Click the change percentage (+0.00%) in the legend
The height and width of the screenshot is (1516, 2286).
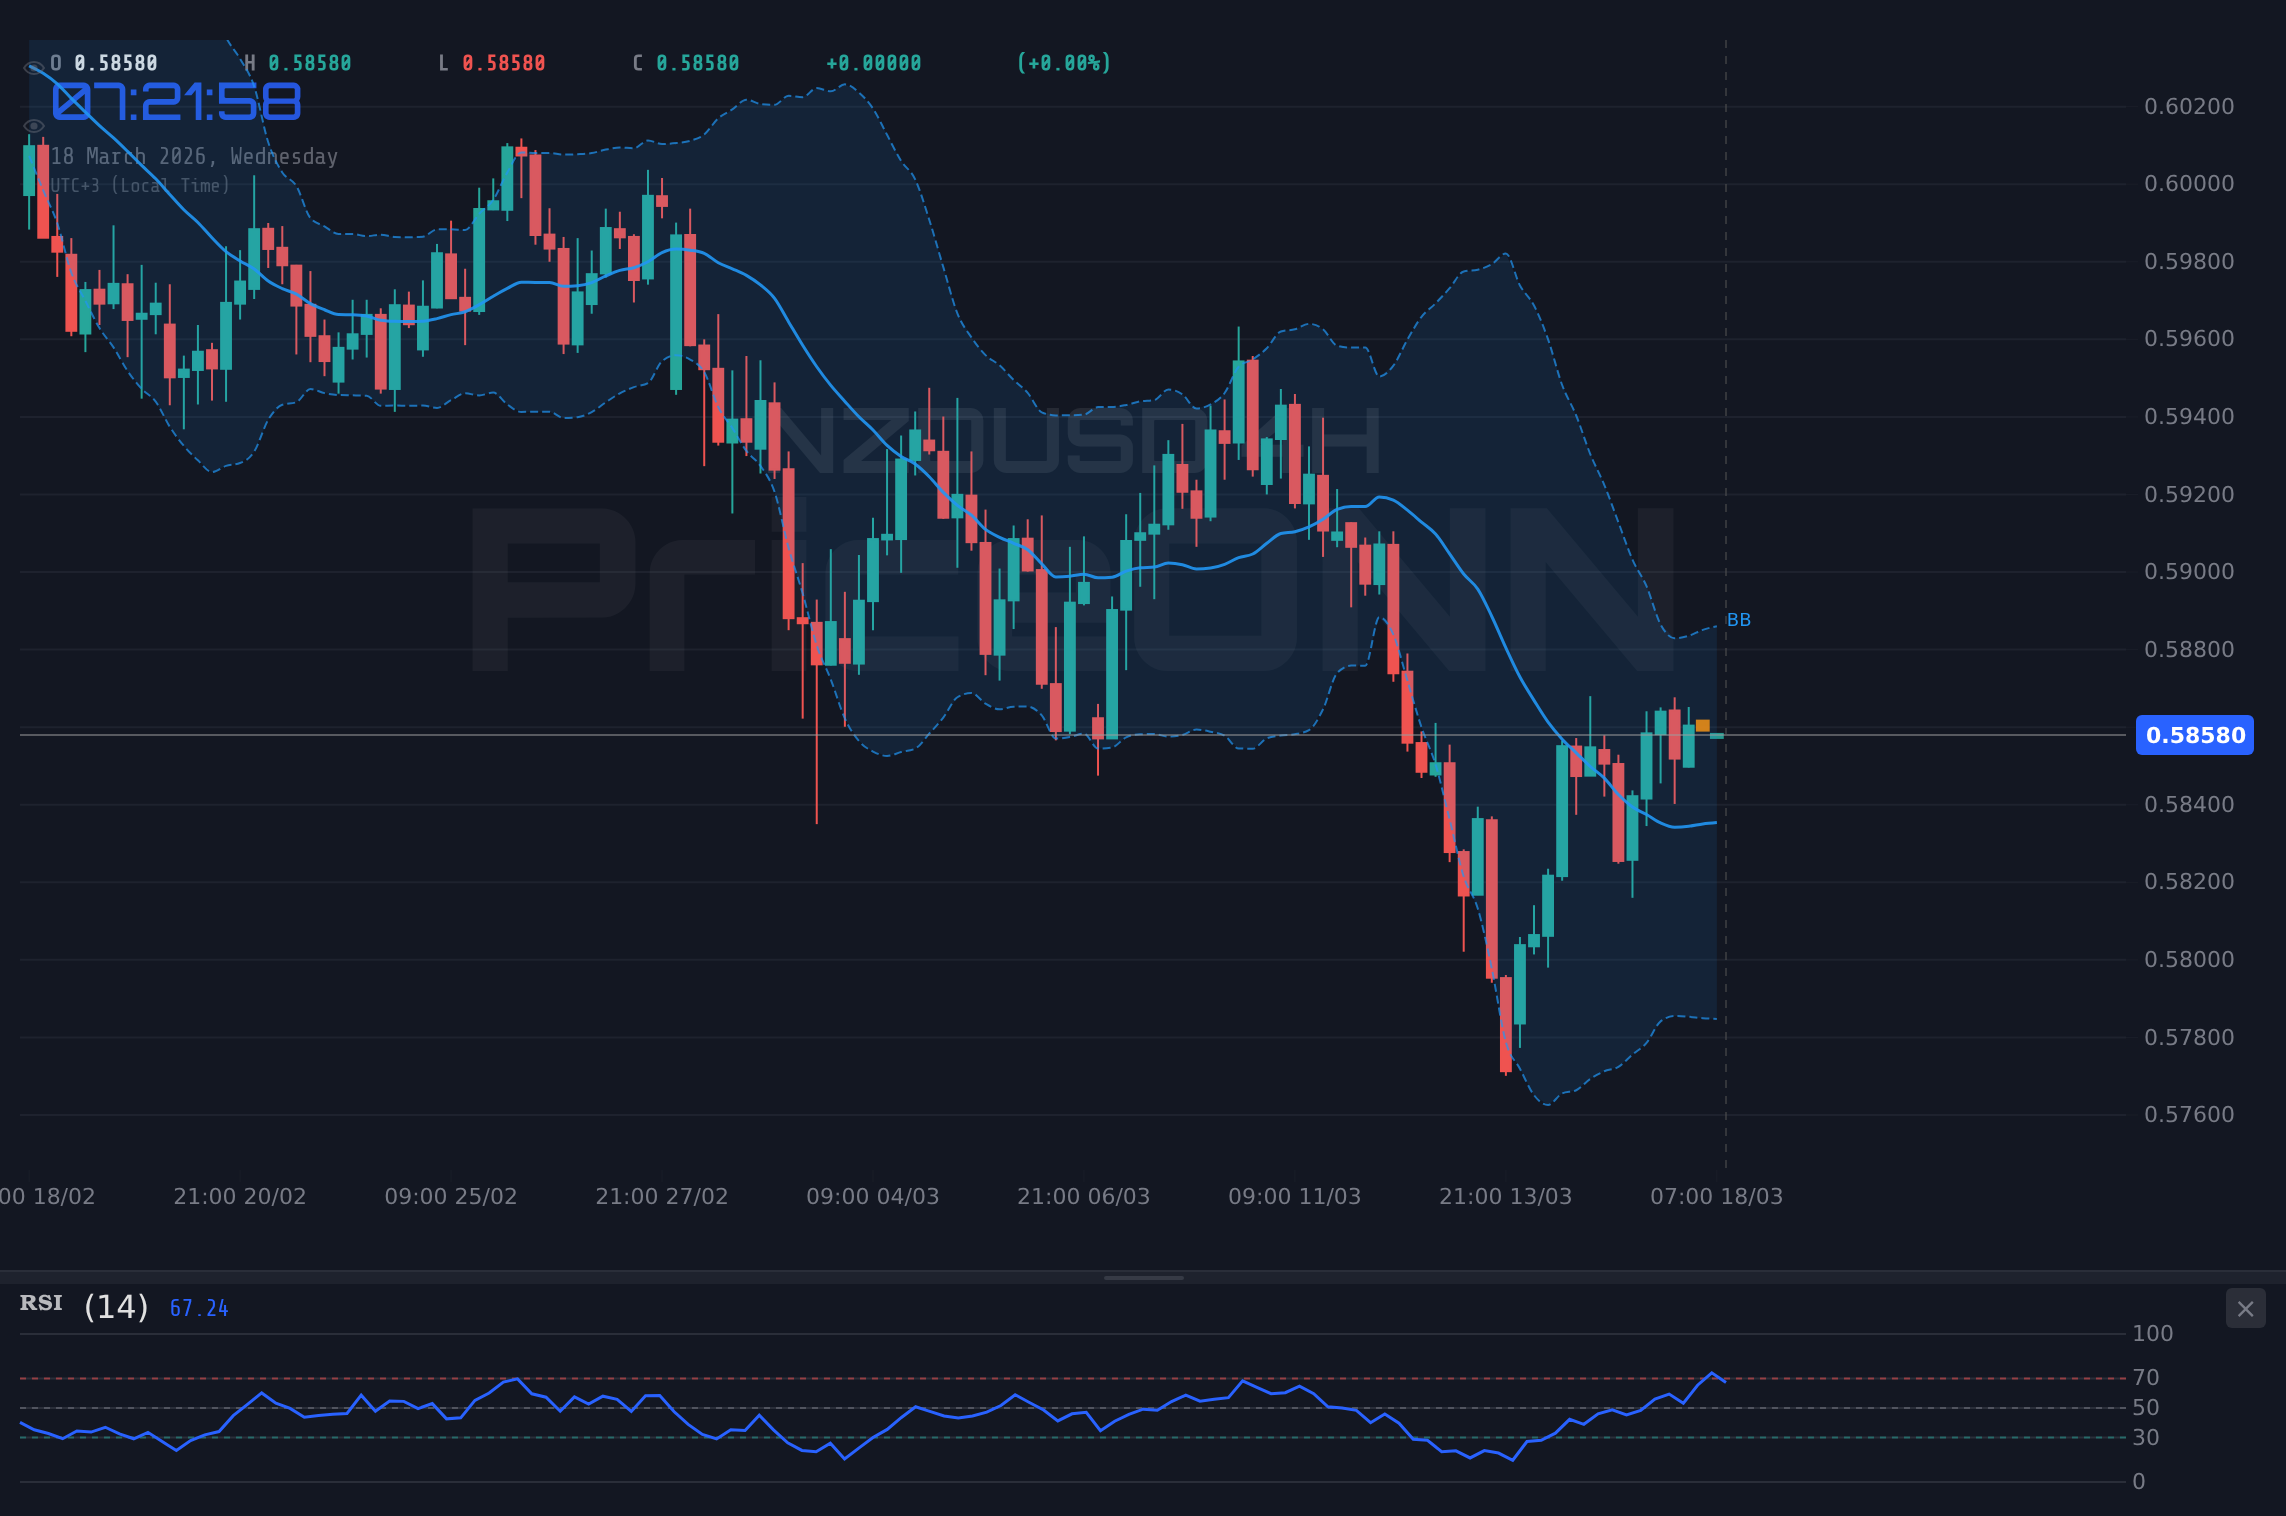tap(1063, 62)
